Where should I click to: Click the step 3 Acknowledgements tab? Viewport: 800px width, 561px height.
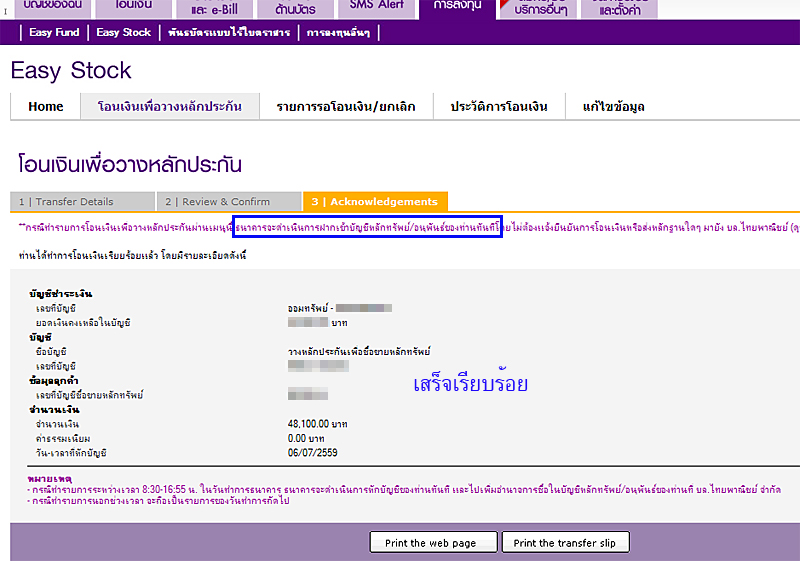(375, 201)
